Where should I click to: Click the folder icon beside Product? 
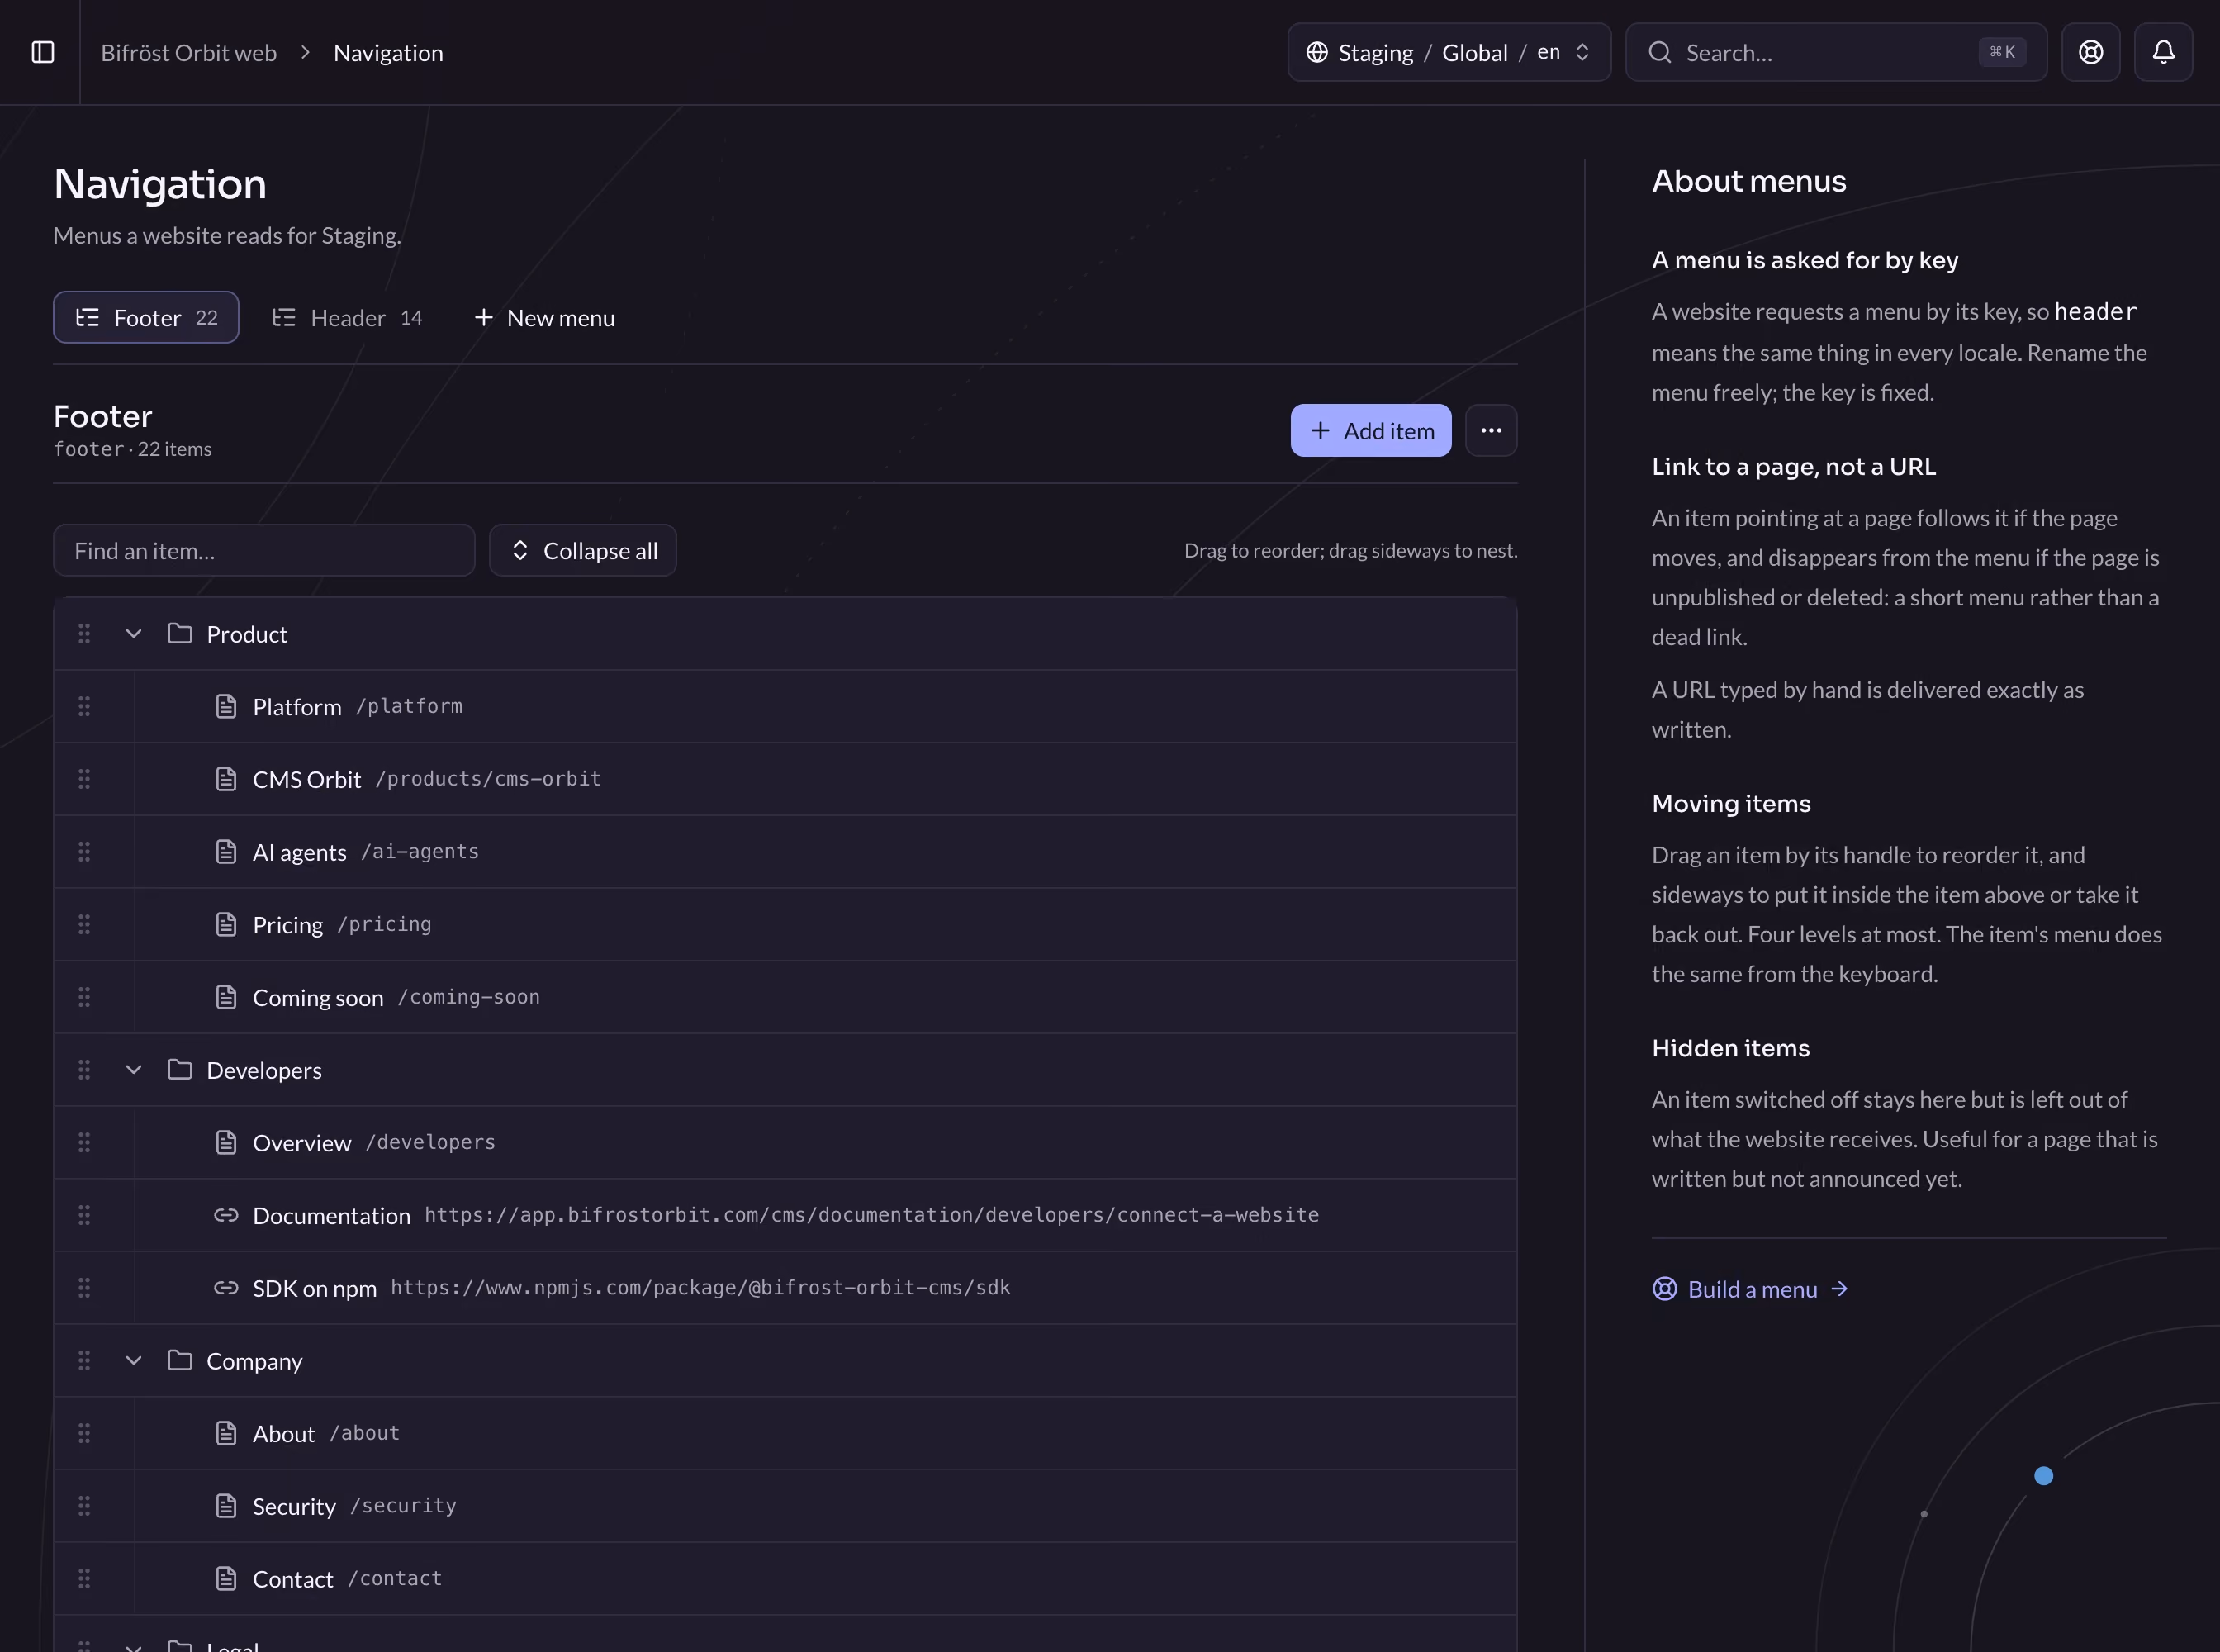point(180,634)
